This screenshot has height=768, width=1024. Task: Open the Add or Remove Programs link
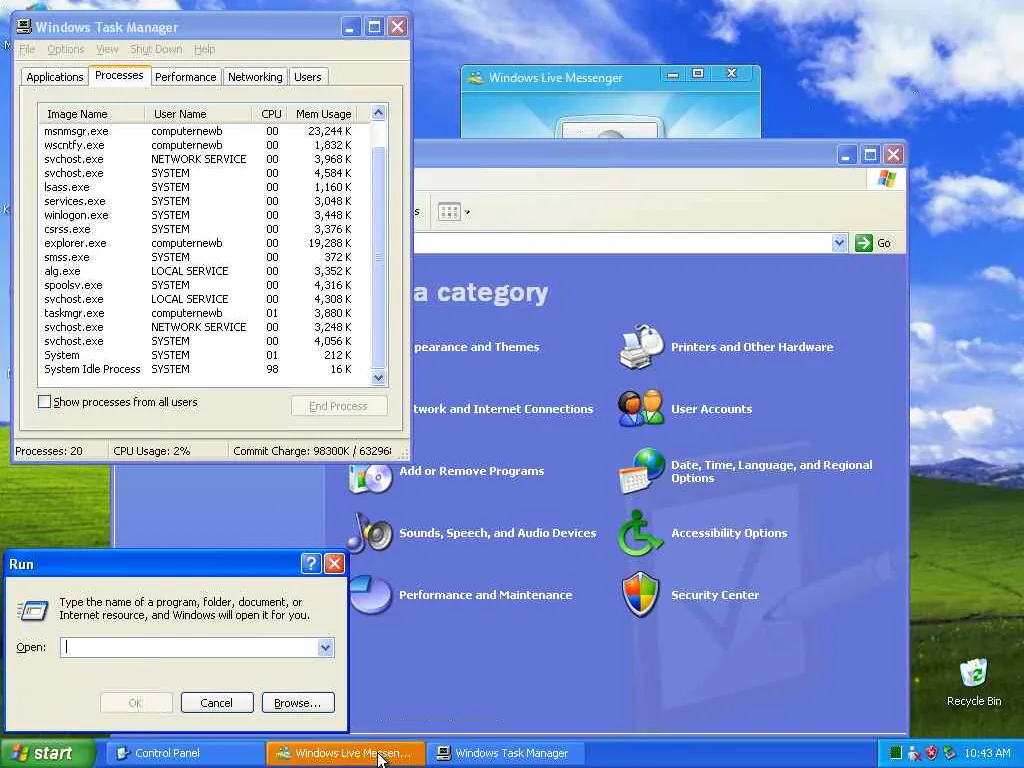(472, 471)
